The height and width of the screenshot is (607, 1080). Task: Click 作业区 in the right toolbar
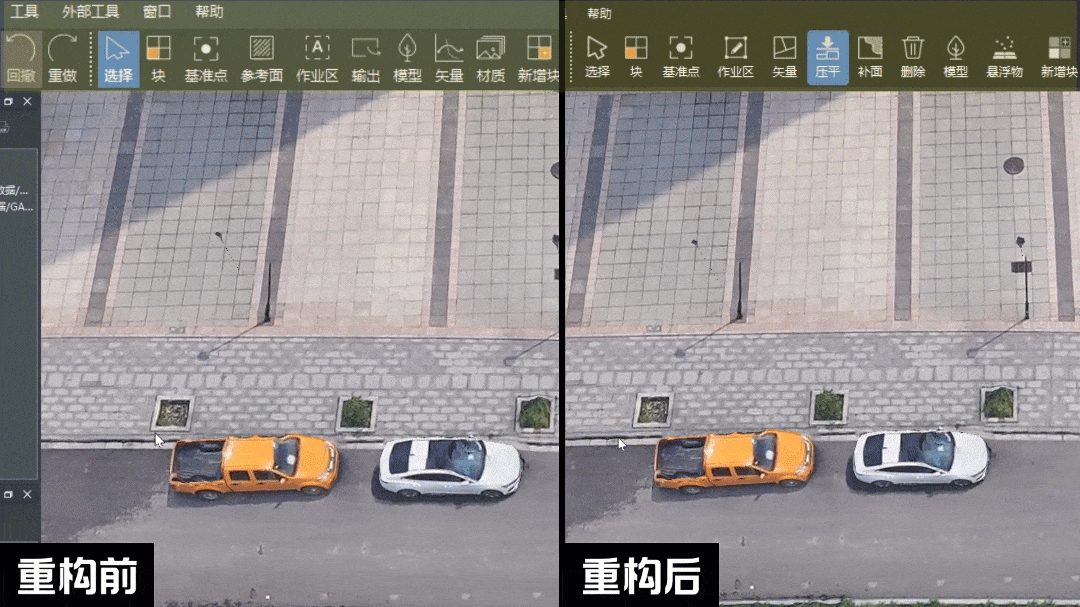point(735,57)
